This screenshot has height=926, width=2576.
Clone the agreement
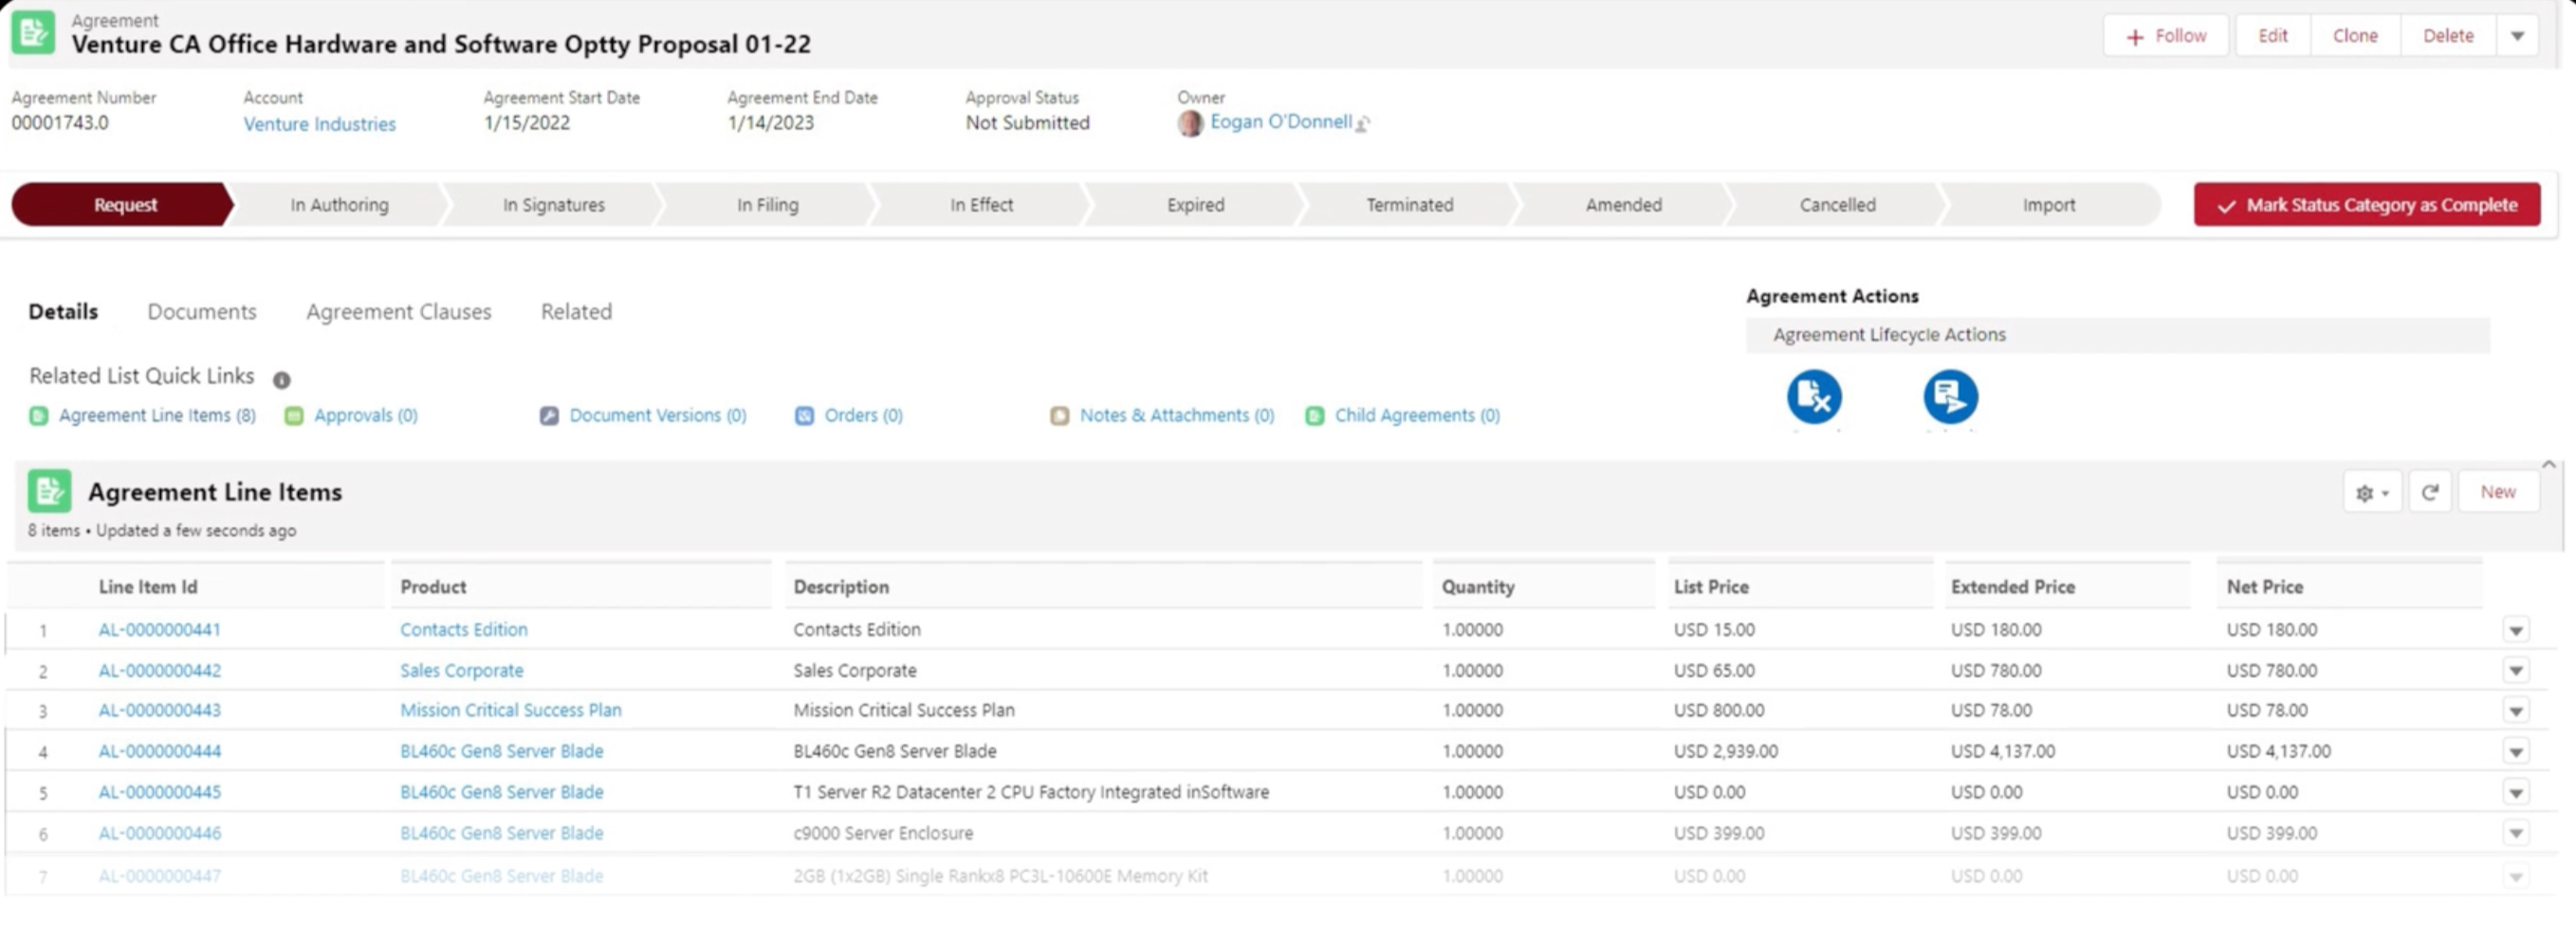(2354, 36)
